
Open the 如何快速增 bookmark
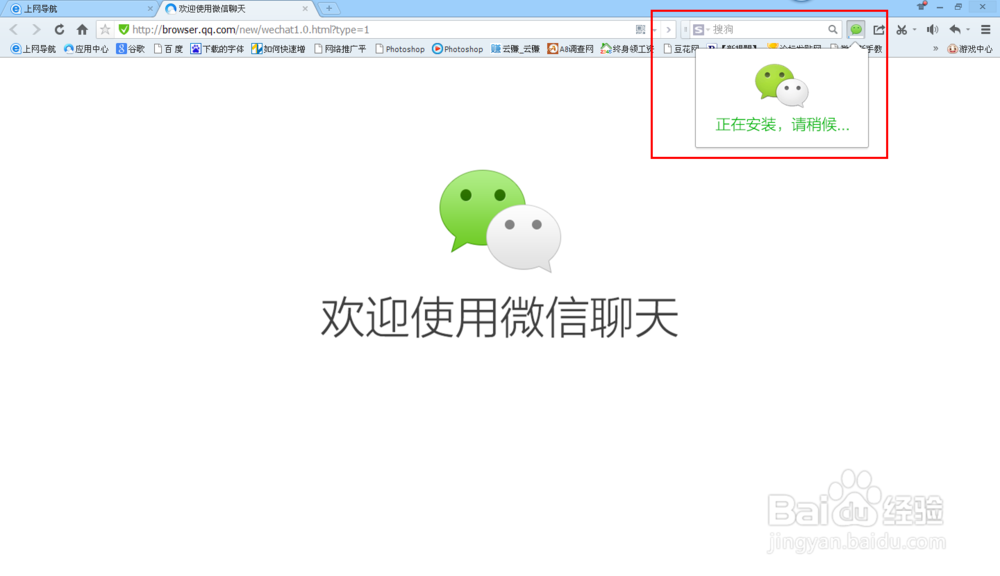pos(278,48)
